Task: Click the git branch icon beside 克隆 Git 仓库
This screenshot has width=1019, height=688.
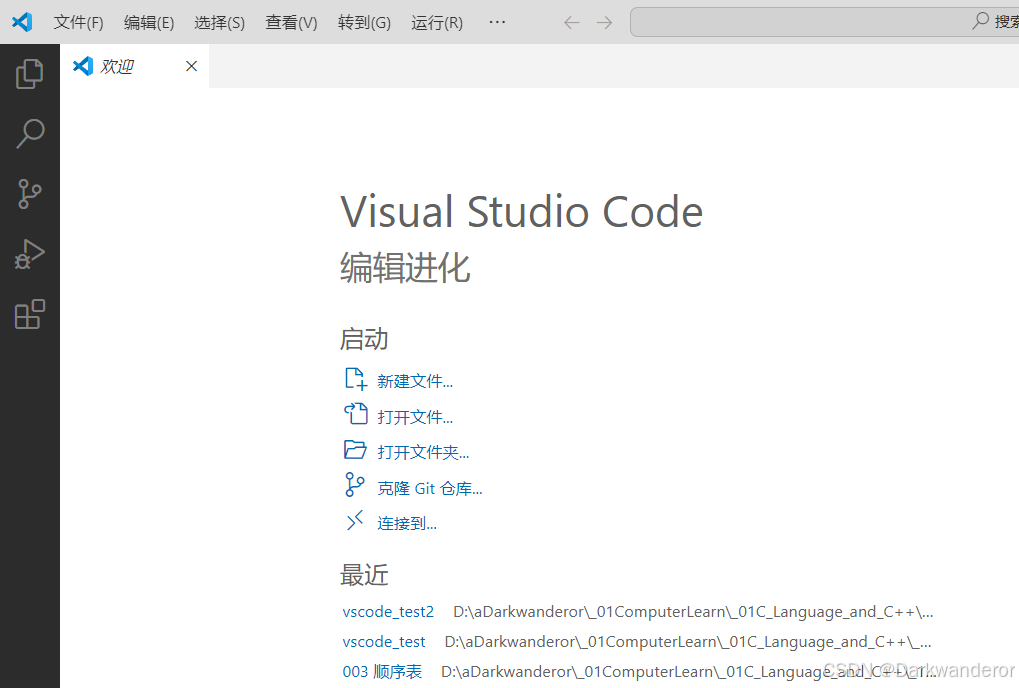Action: [x=355, y=485]
